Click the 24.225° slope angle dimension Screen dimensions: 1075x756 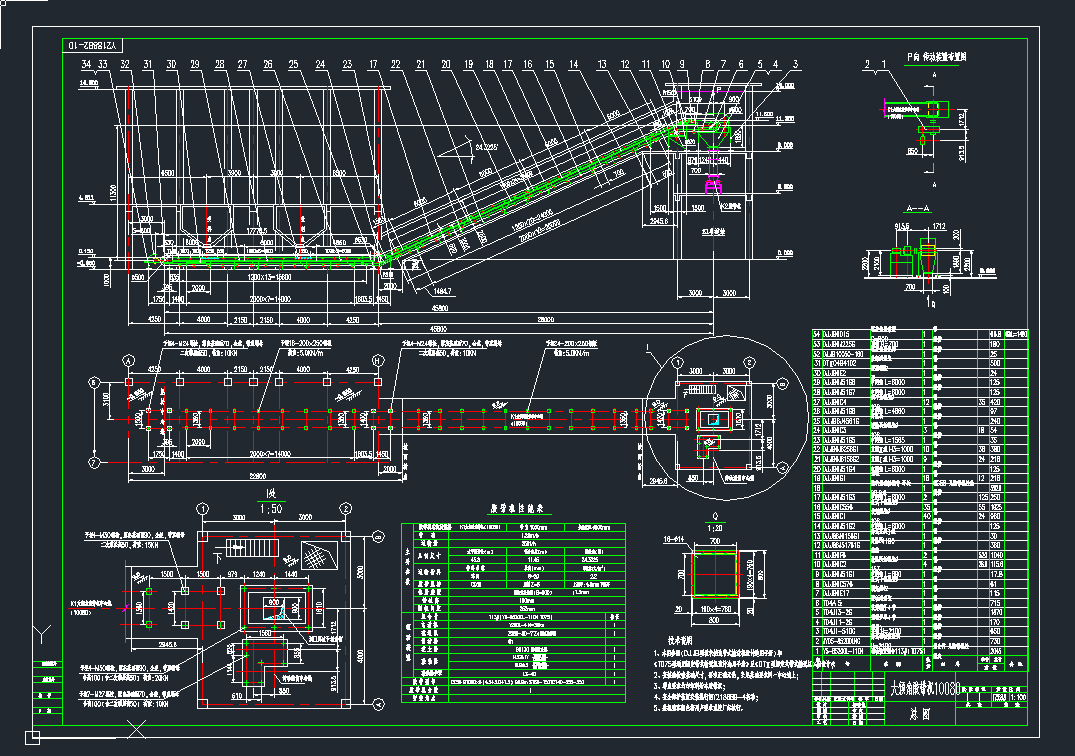click(x=485, y=145)
